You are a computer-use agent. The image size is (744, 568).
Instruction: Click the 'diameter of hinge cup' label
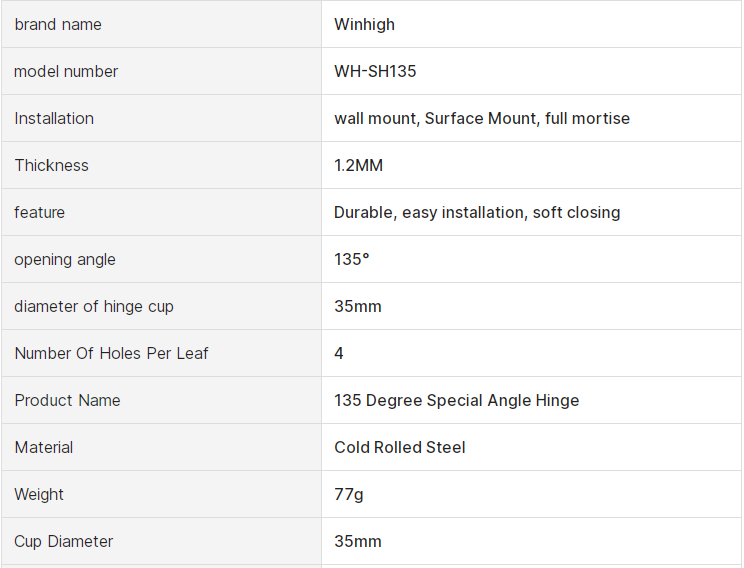pyautogui.click(x=94, y=306)
